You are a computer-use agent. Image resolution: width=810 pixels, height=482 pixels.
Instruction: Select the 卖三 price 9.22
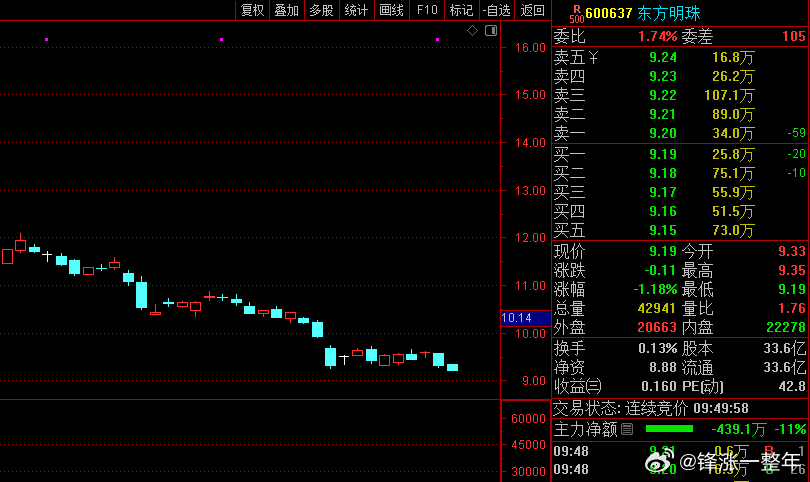pos(663,96)
